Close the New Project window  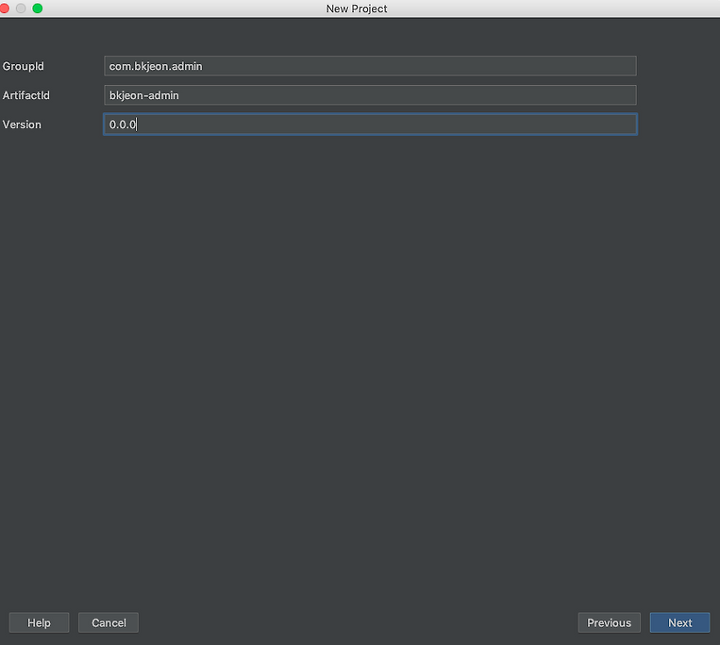tap(4, 8)
